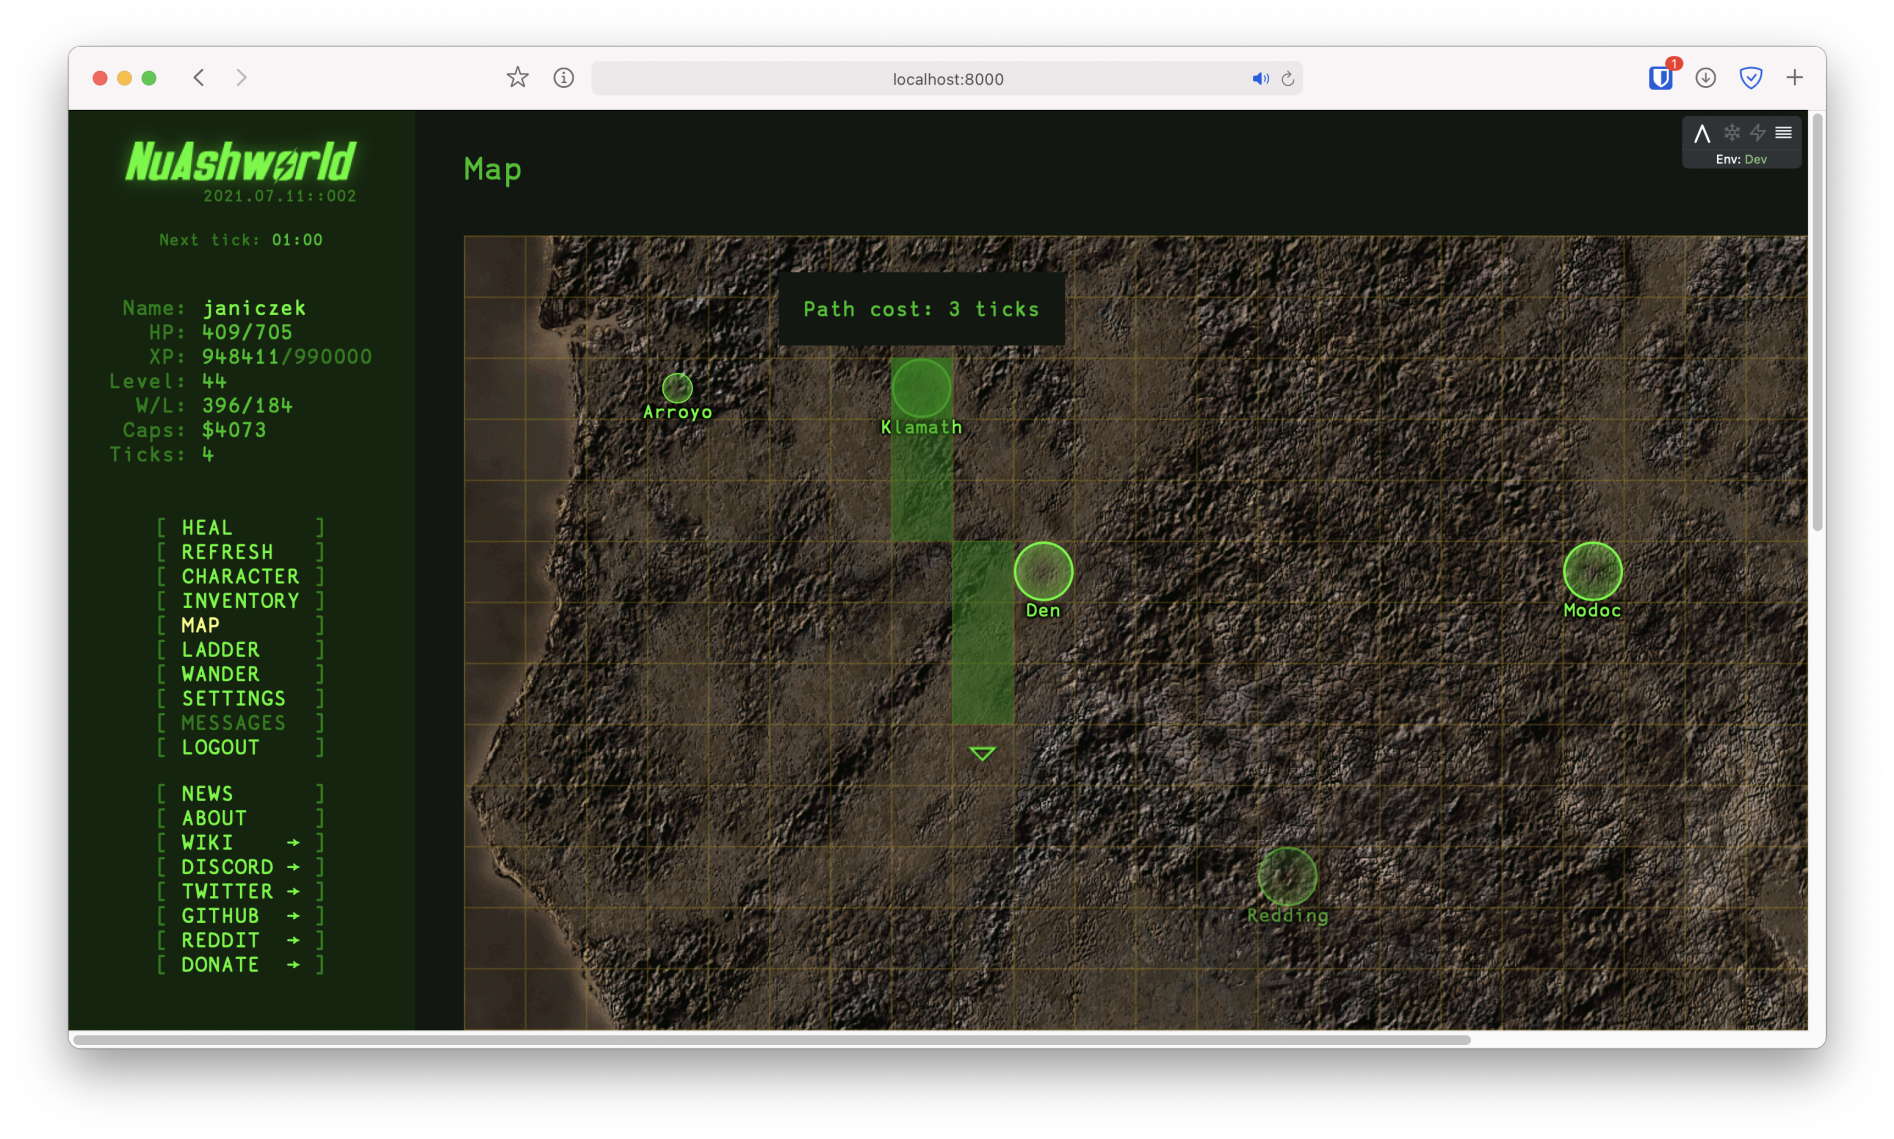Click the Next tick 01:00 timer
The width and height of the screenshot is (1894, 1139).
pyautogui.click(x=241, y=240)
